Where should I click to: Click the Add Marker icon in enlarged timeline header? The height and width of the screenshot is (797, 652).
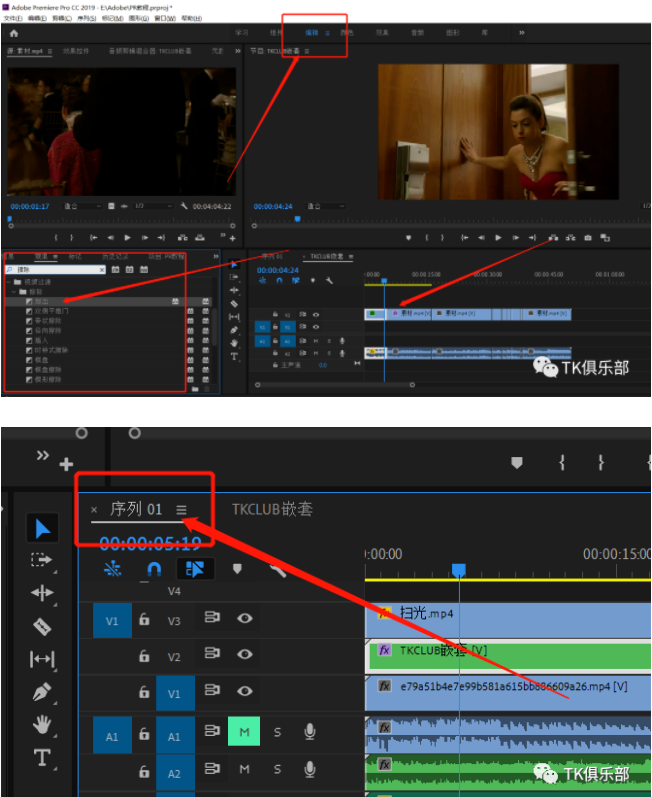tap(237, 569)
